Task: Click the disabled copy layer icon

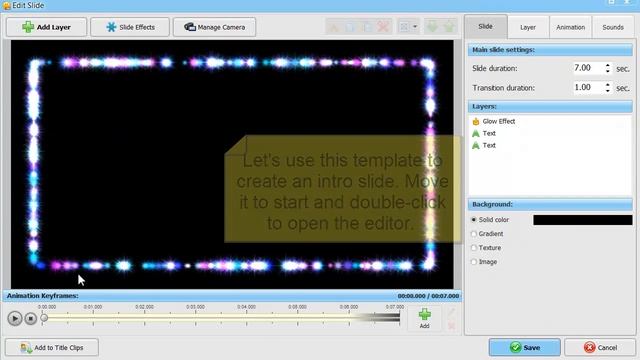Action: click(350, 27)
